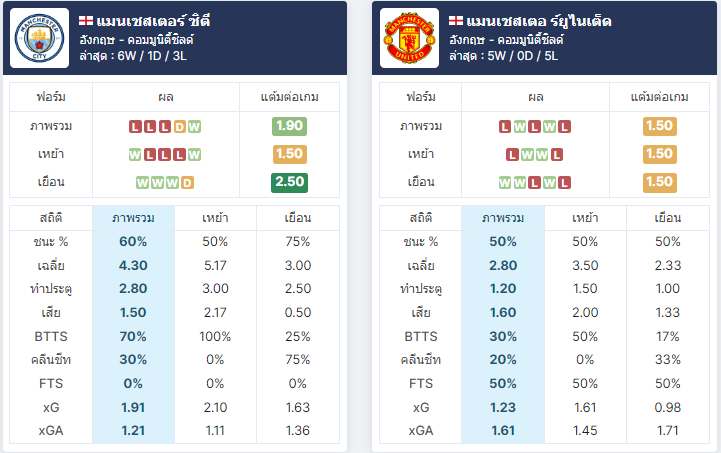Select เยือน stats tab for Manchester City

point(298,218)
